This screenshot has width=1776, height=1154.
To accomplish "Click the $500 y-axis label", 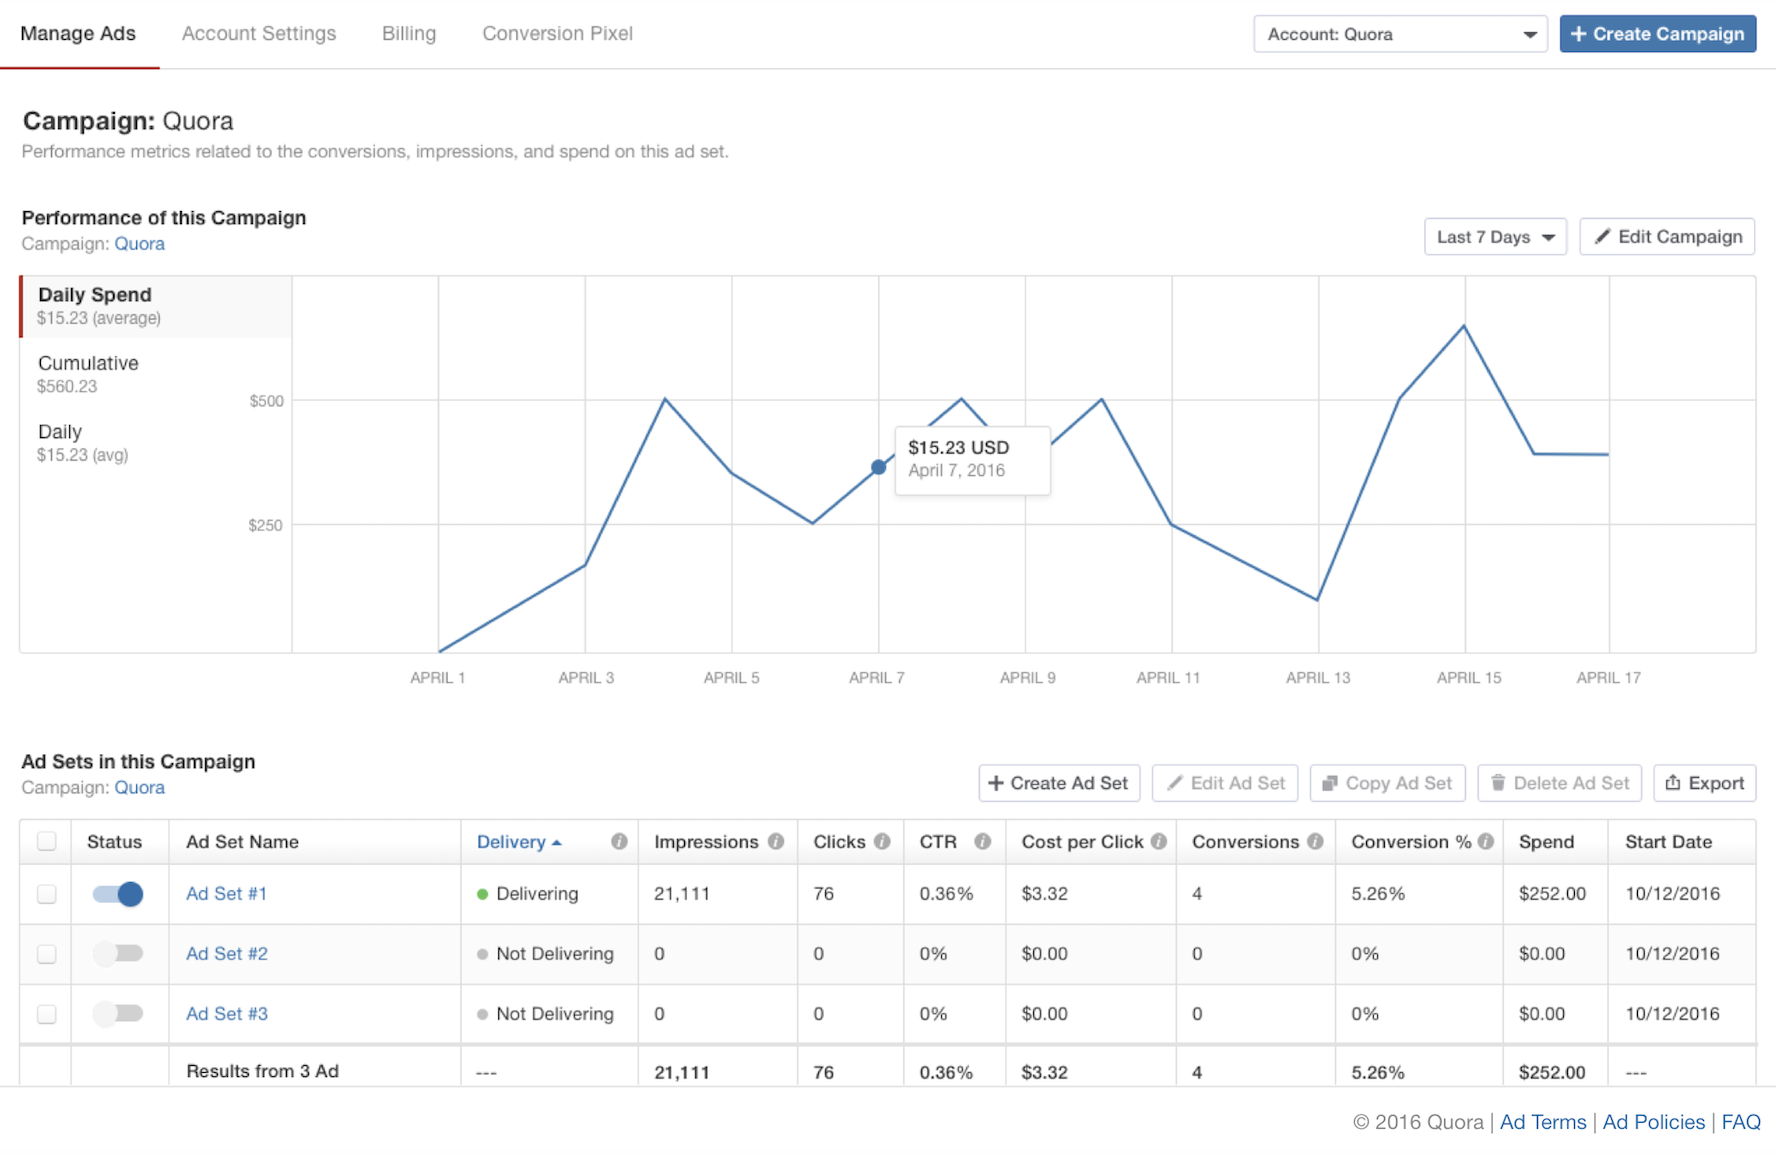I will tap(266, 401).
